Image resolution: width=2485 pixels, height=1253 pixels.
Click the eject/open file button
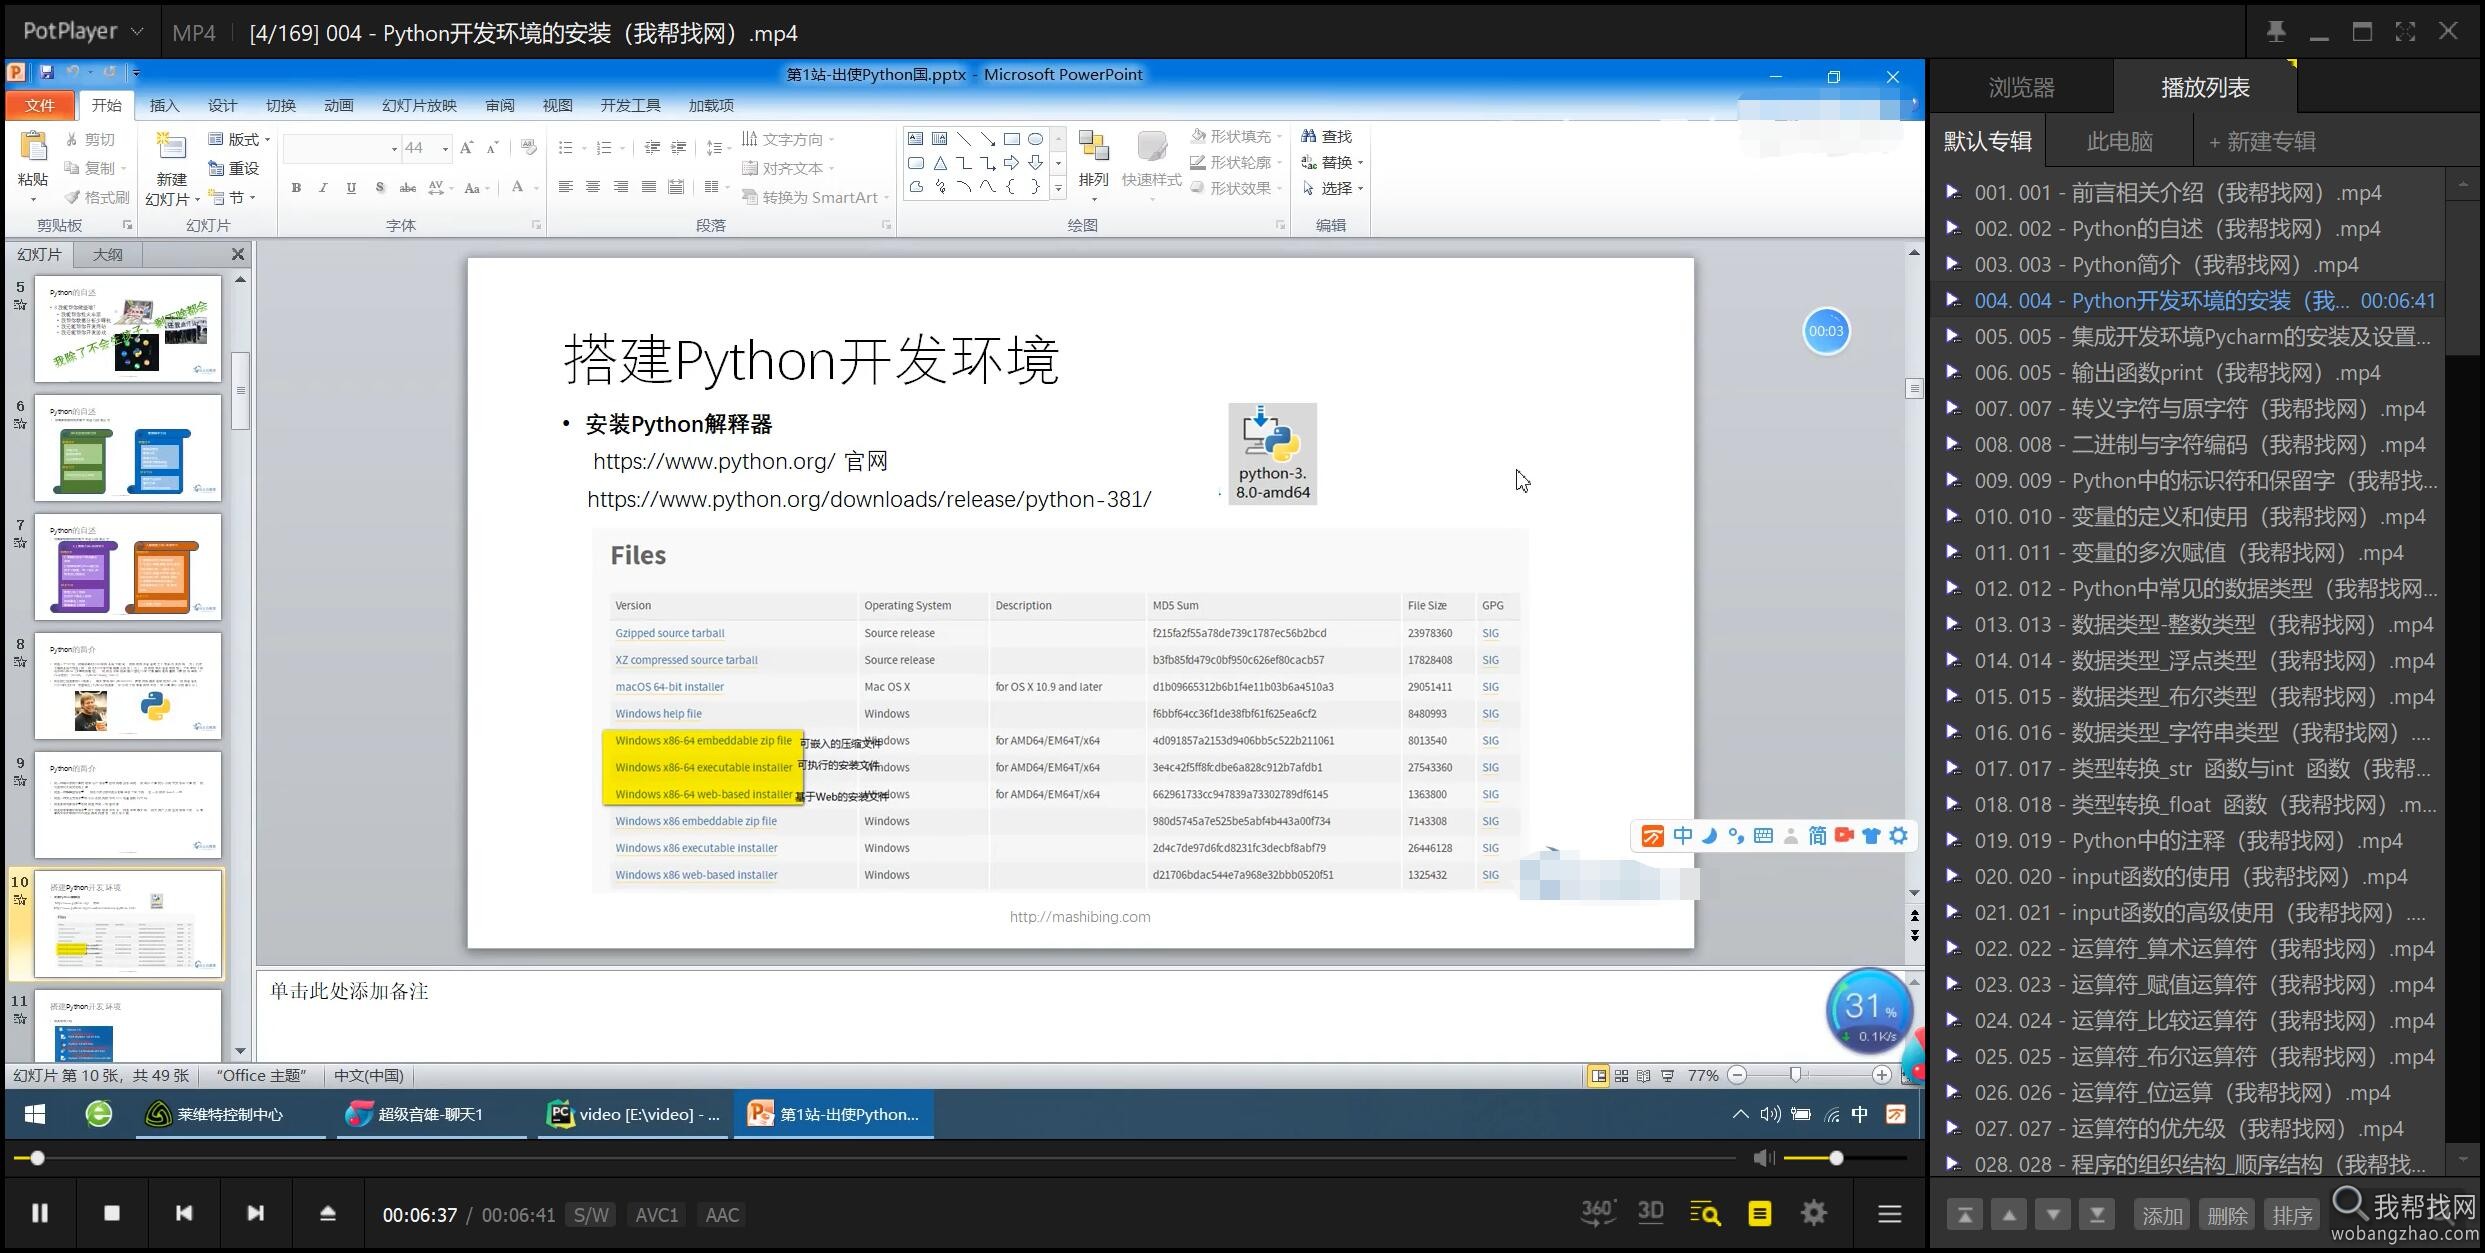pyautogui.click(x=327, y=1213)
